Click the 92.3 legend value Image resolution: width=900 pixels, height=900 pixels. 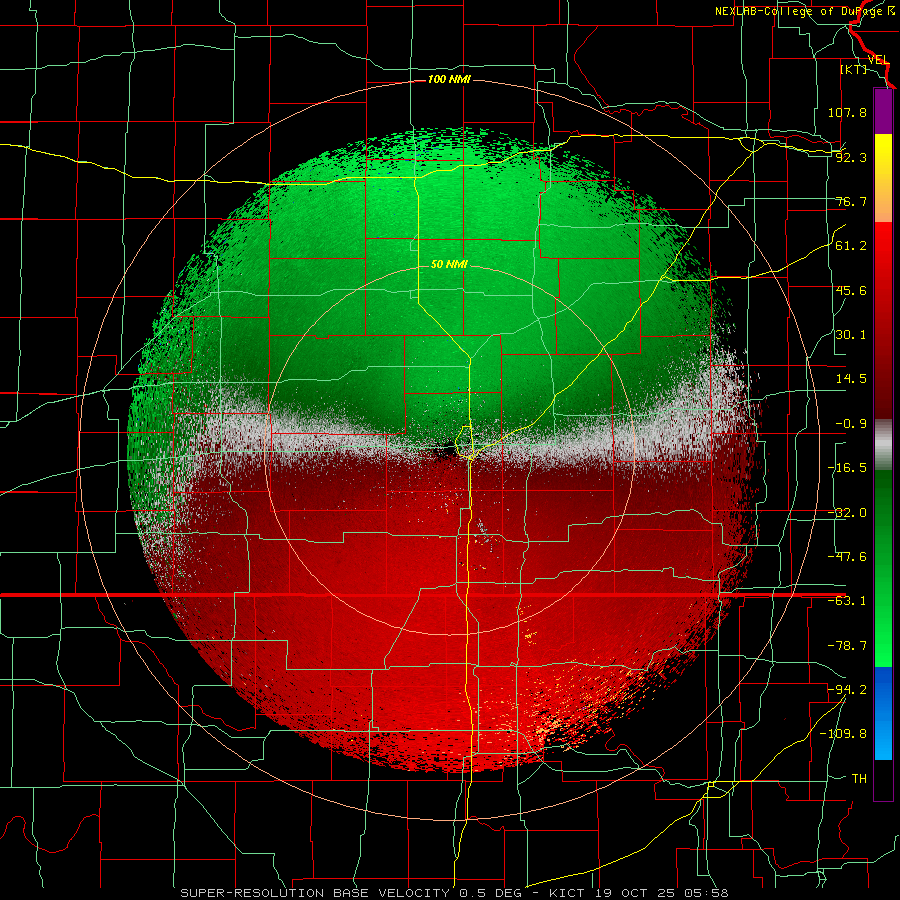(x=851, y=157)
